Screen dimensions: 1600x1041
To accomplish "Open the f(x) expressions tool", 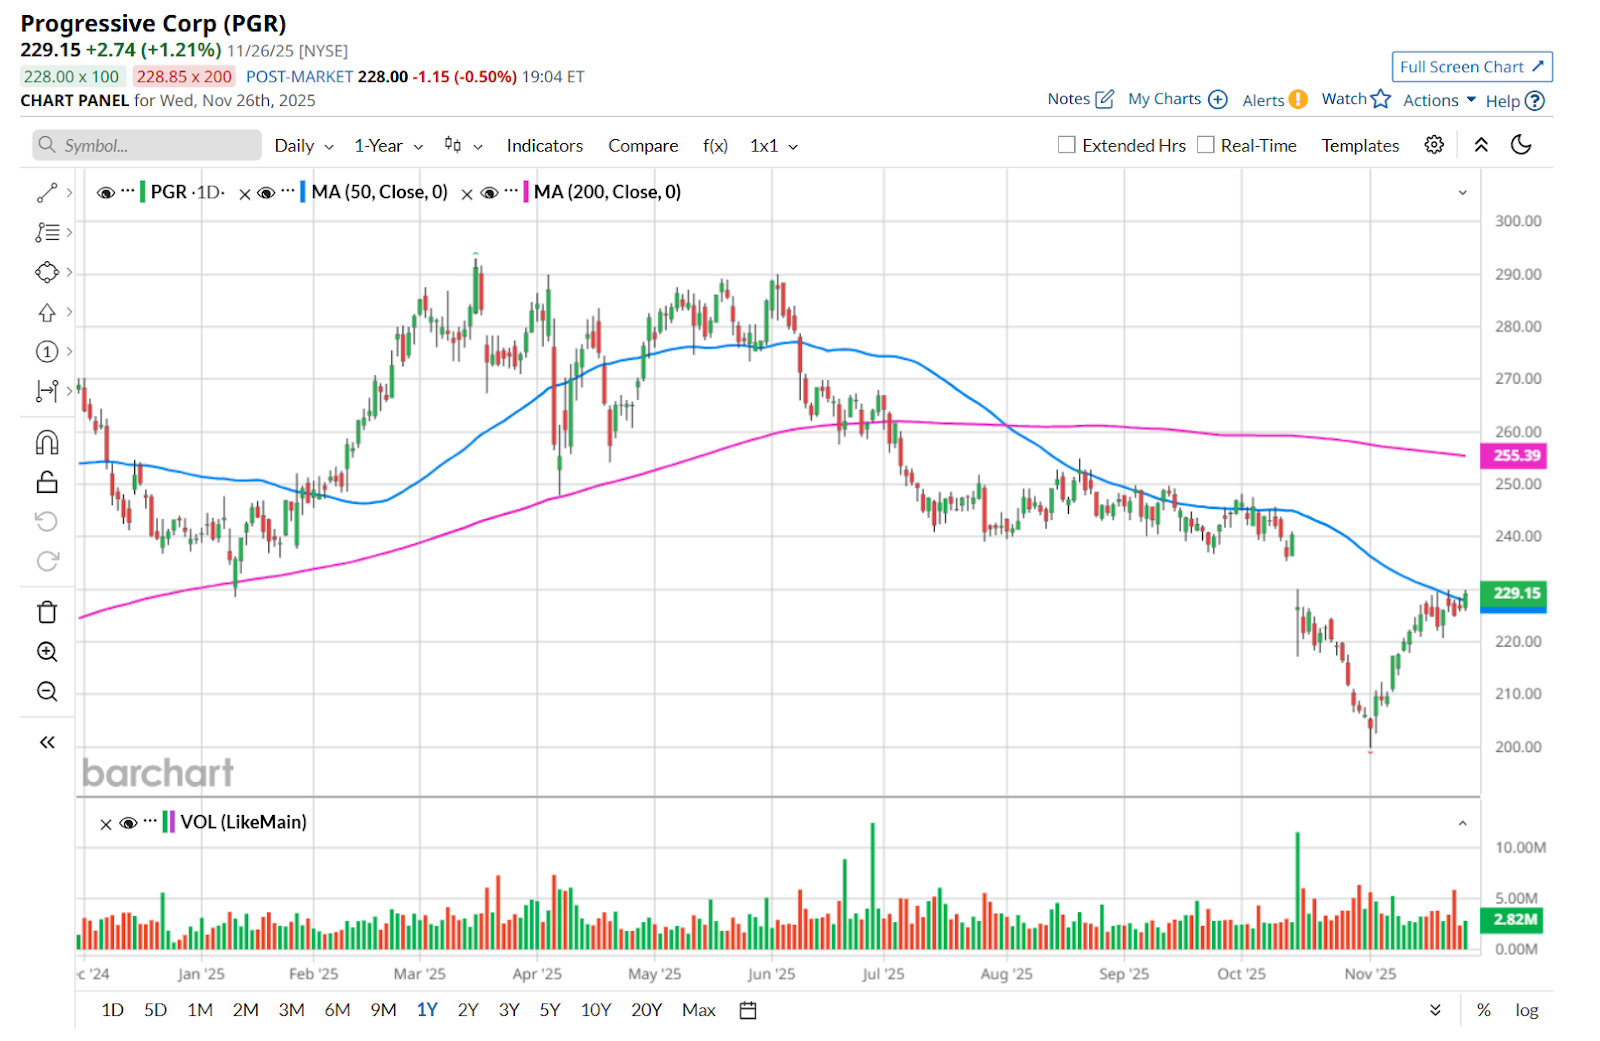I will (715, 146).
